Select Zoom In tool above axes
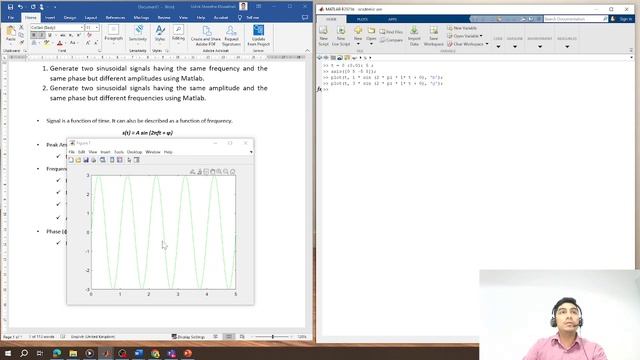640x360 pixels. pyautogui.click(x=219, y=172)
